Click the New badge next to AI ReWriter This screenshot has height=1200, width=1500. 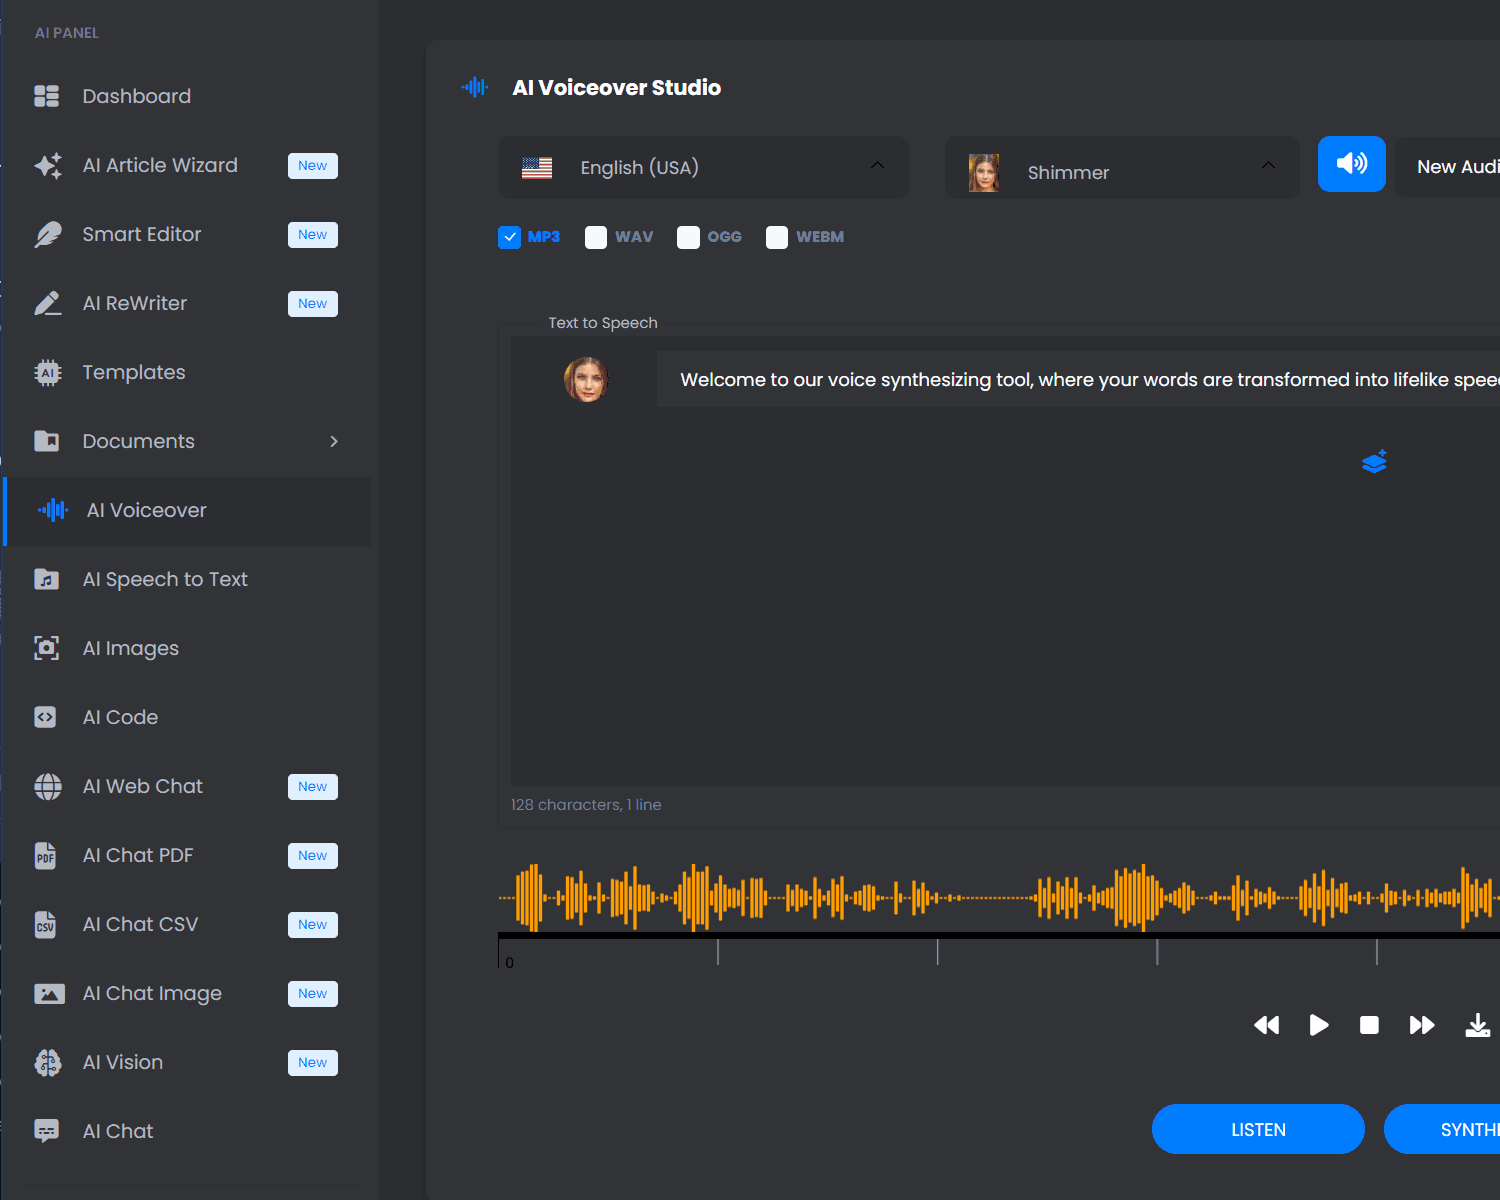pyautogui.click(x=313, y=303)
